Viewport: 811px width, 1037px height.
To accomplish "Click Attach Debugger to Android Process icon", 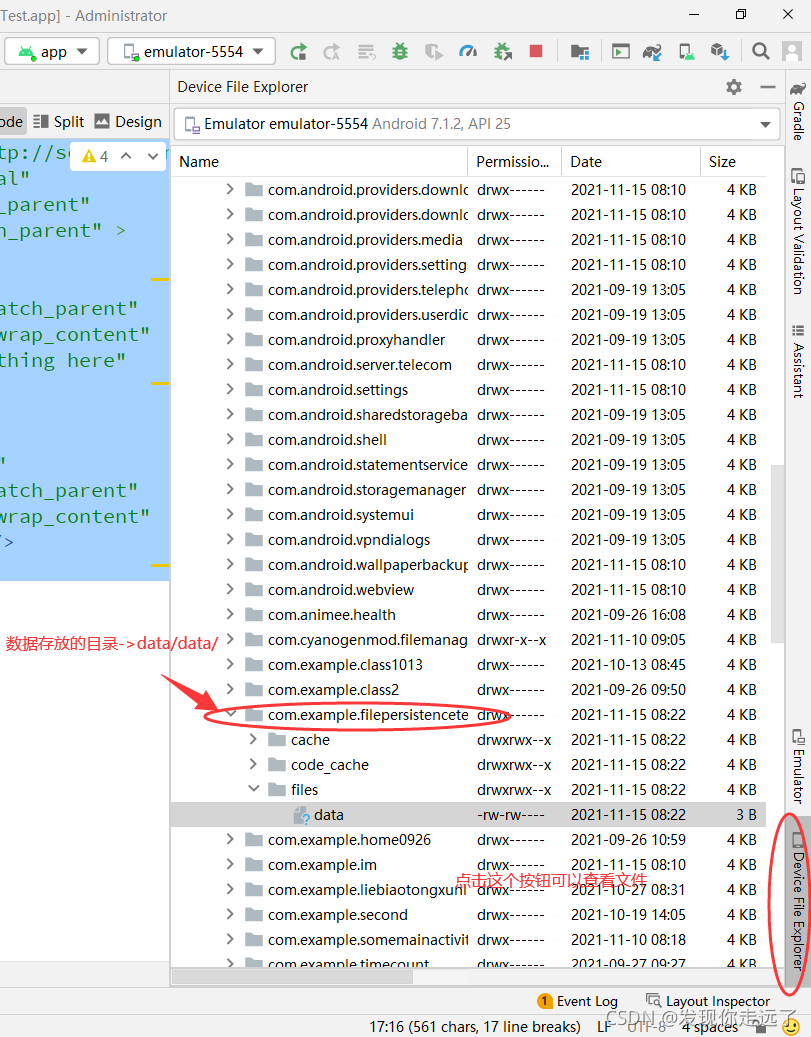I will [x=503, y=52].
